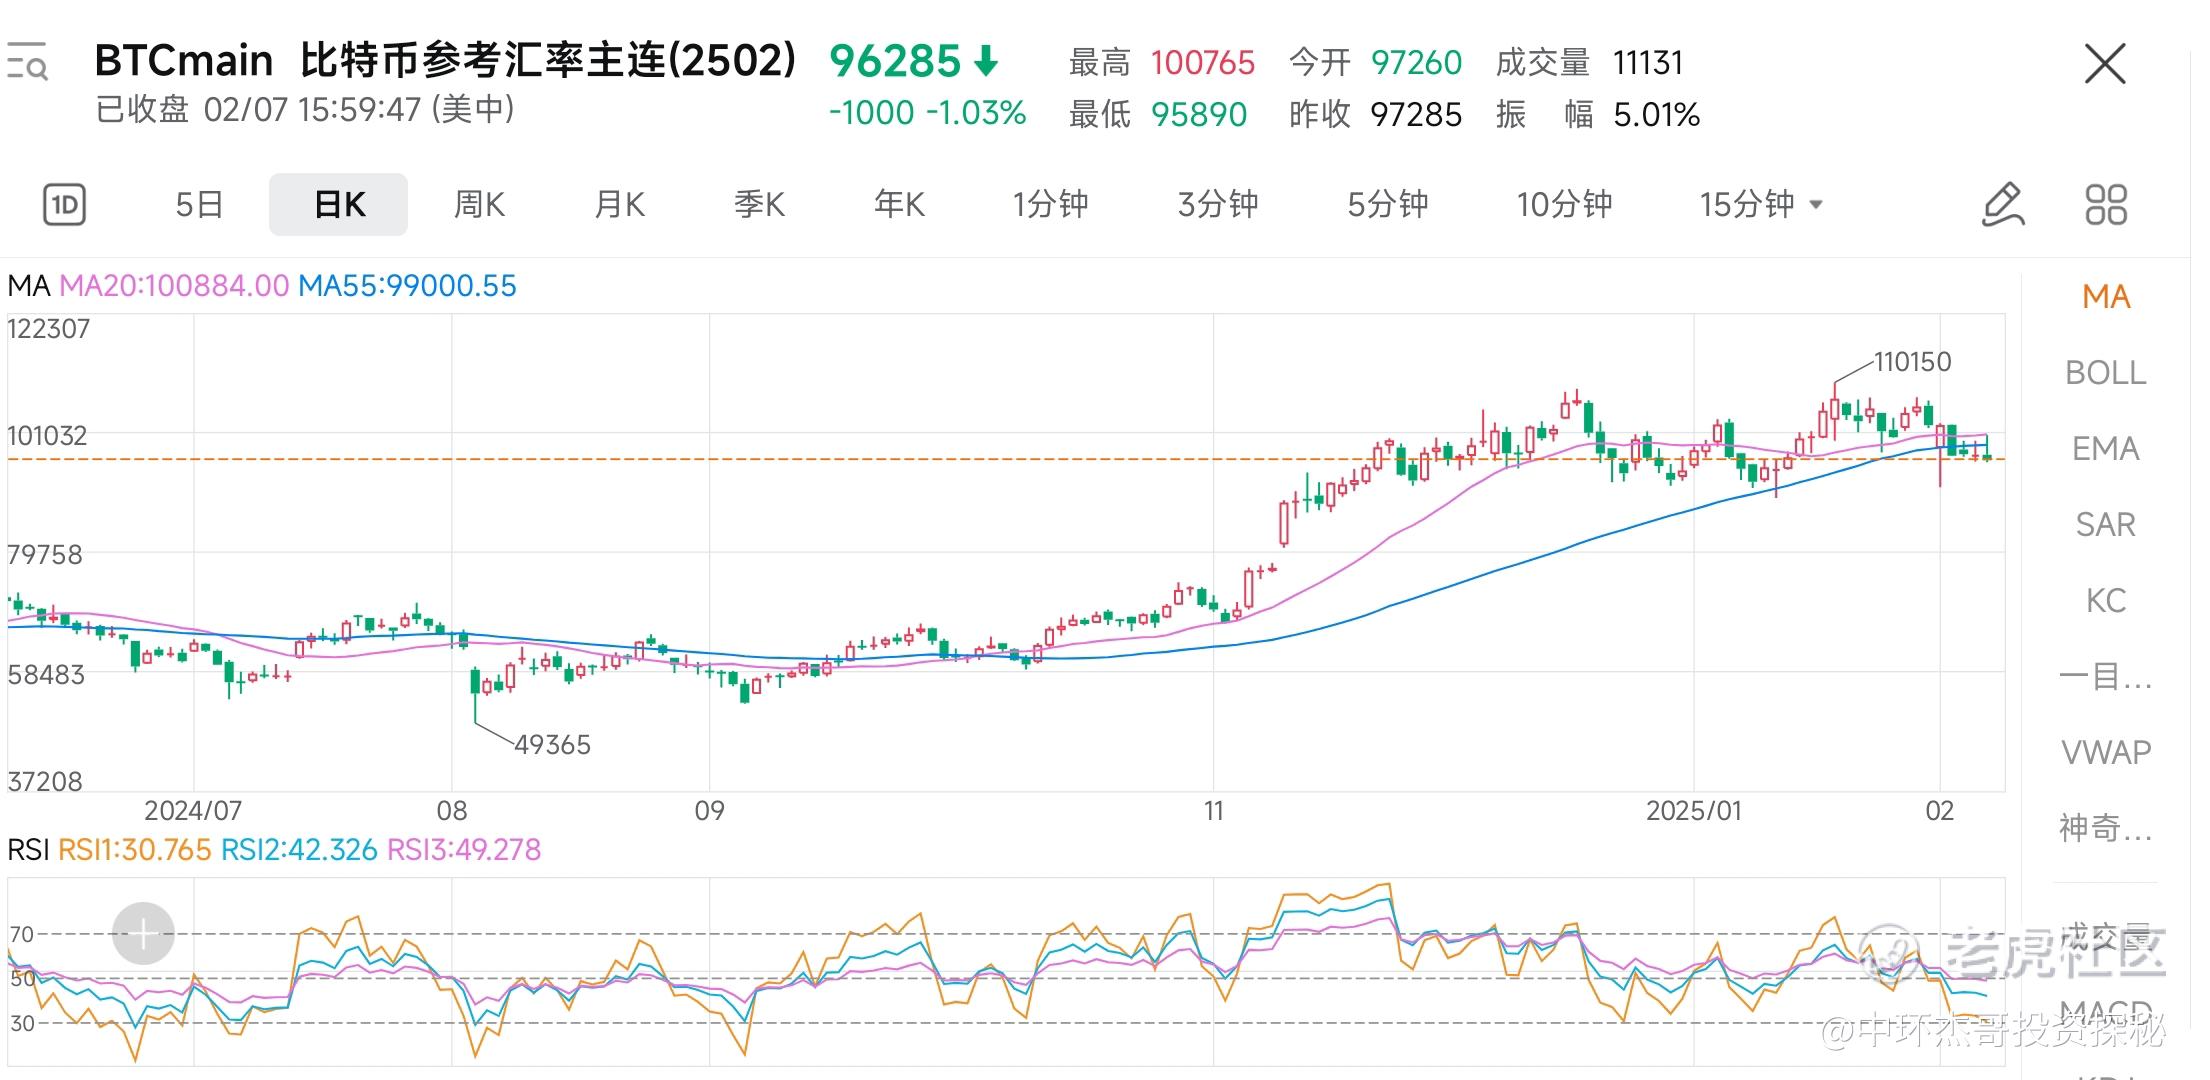
Task: Expand the 15分钟 interval dropdown arrow
Action: pyautogui.click(x=1817, y=205)
